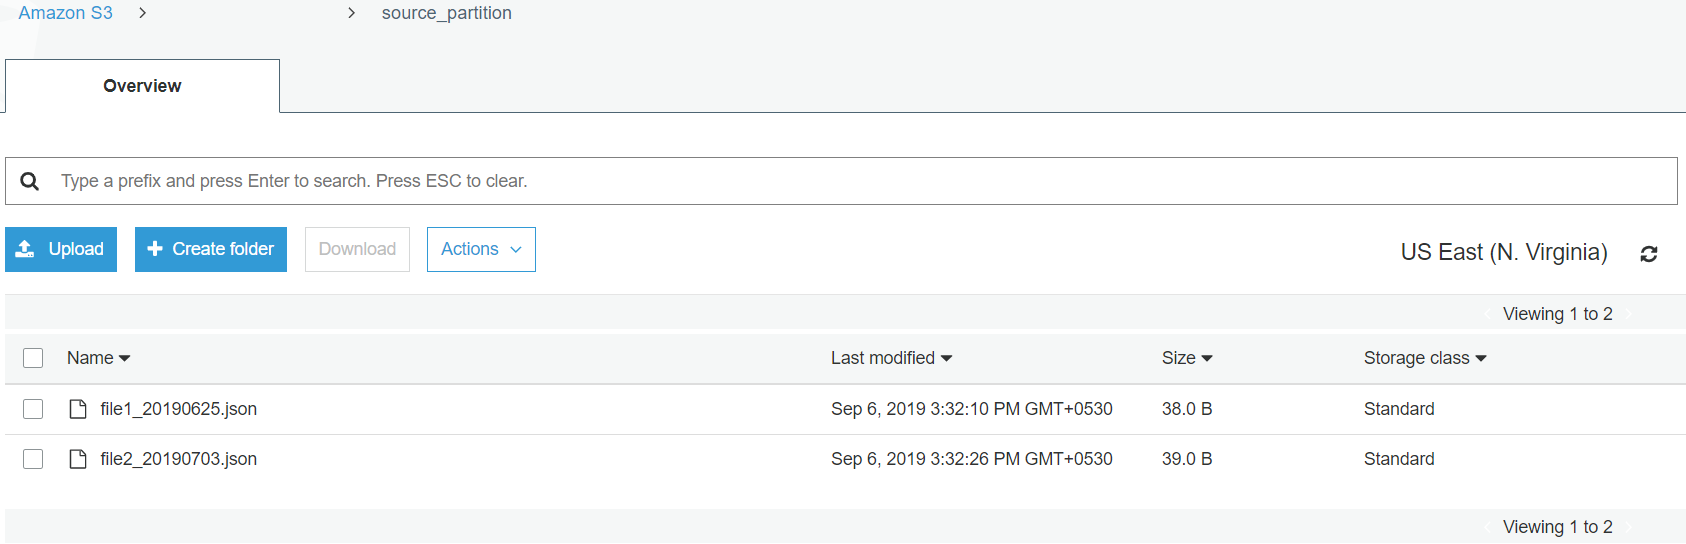Check the box for file2_20190703.json

[x=33, y=459]
